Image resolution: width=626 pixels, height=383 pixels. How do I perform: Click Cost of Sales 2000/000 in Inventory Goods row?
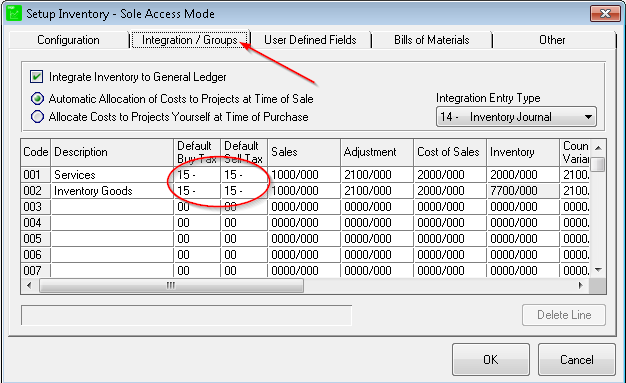click(x=450, y=191)
